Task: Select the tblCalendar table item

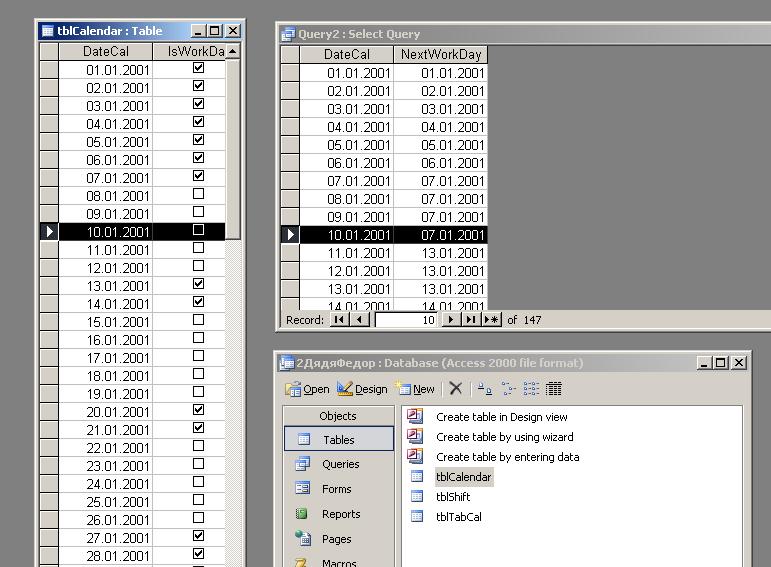Action: click(x=464, y=477)
